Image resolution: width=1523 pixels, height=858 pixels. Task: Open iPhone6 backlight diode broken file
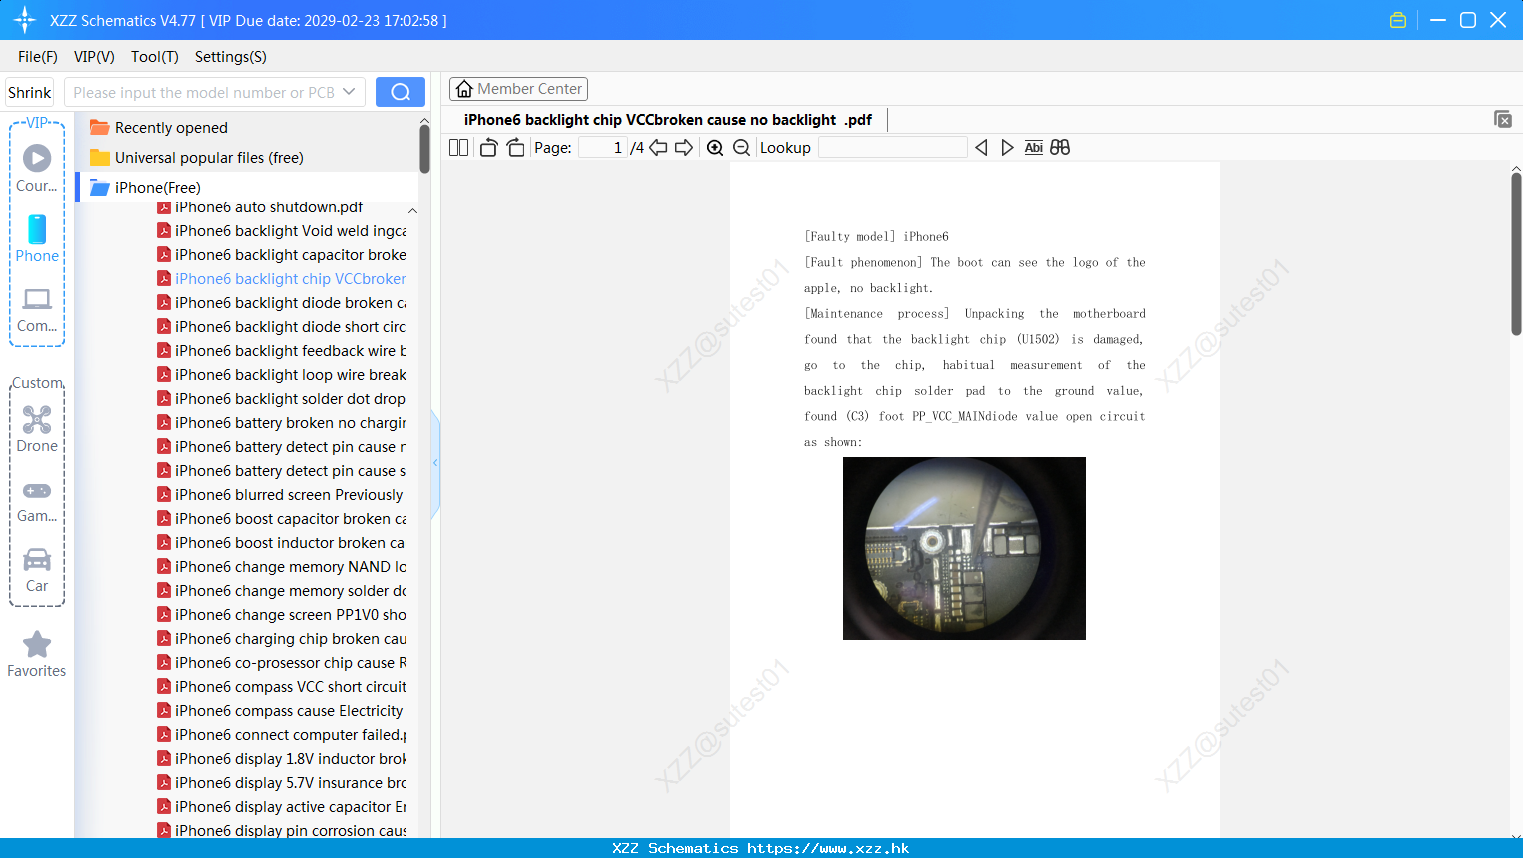pyautogui.click(x=281, y=303)
